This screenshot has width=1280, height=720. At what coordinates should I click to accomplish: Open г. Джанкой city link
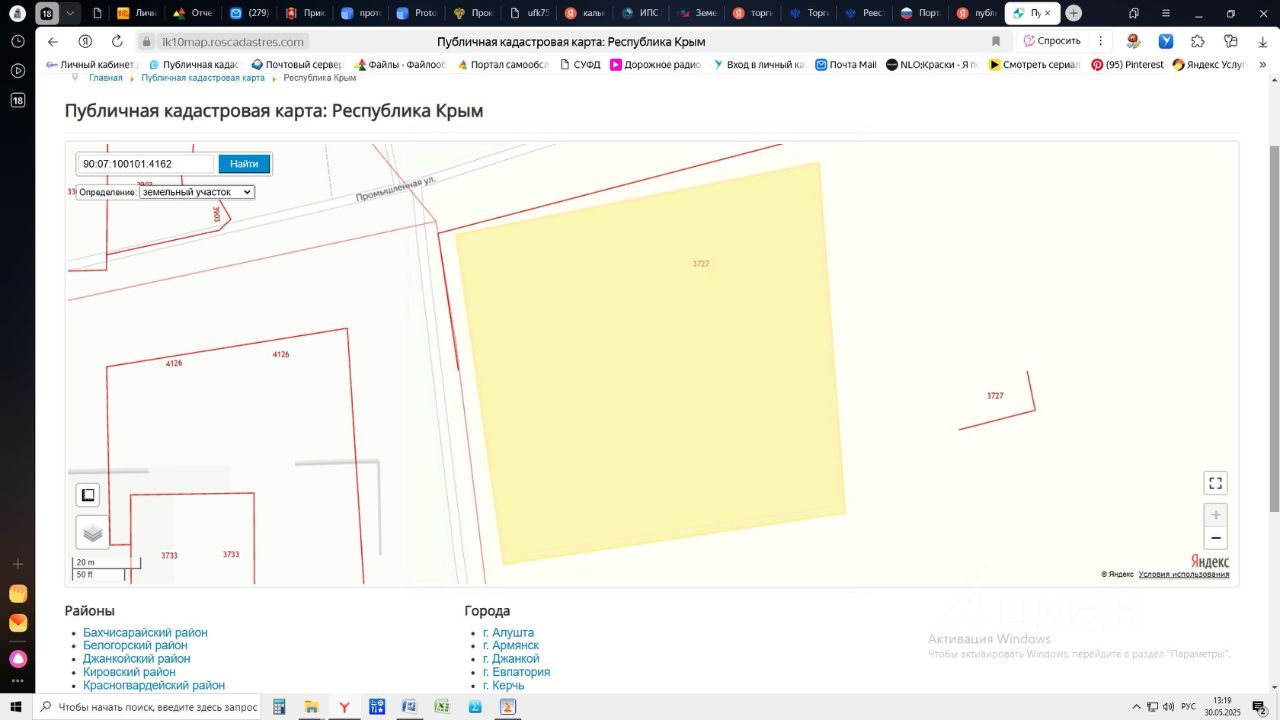coord(511,659)
